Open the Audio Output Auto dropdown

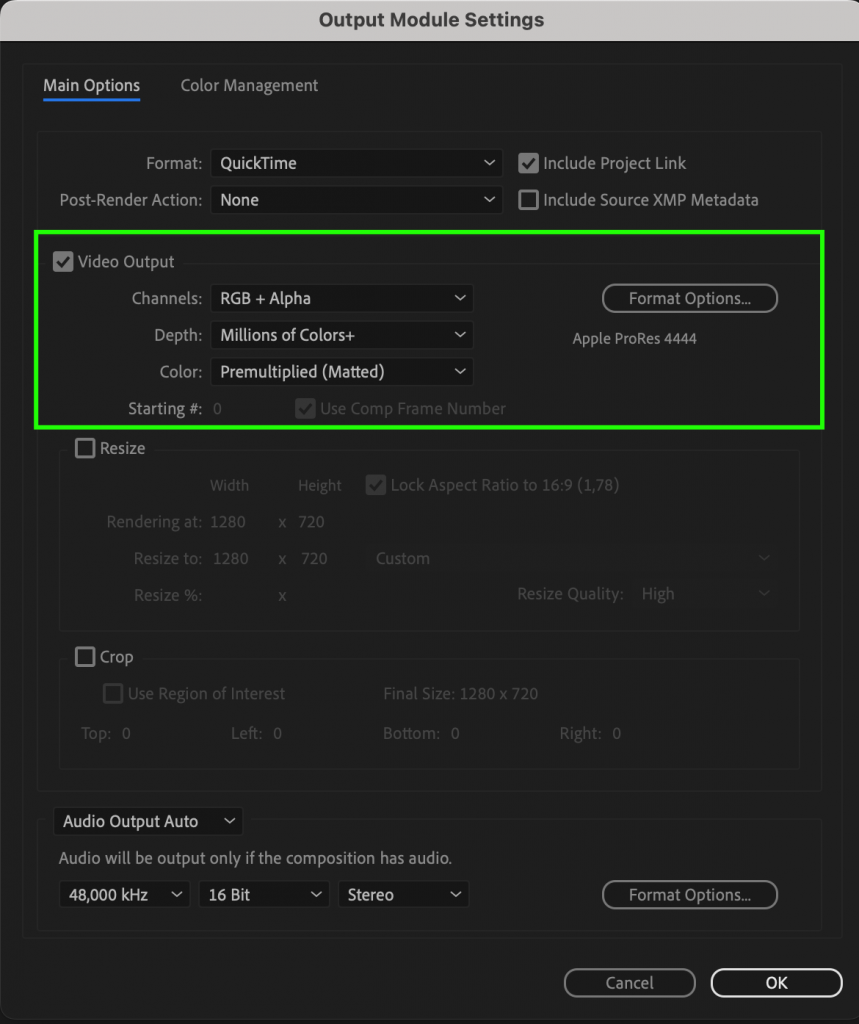(x=147, y=821)
